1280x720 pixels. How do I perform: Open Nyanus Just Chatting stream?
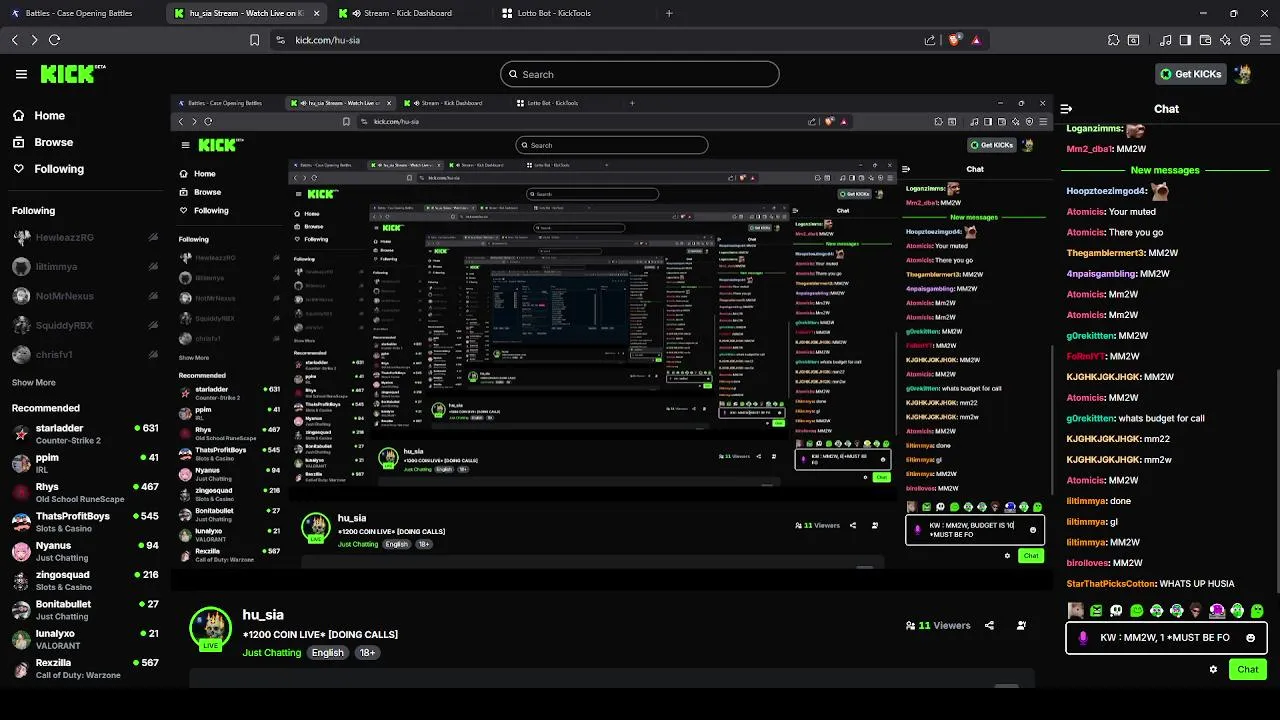(84, 551)
